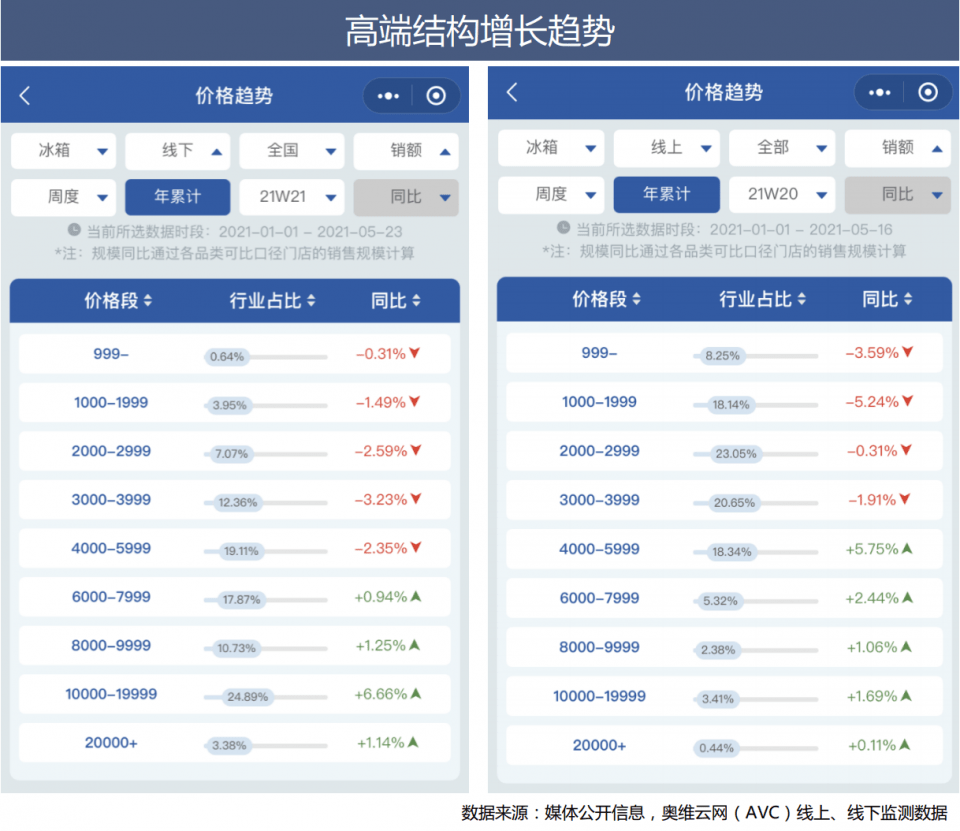
Task: Open more options dots in left panel
Action: pyautogui.click(x=388, y=96)
